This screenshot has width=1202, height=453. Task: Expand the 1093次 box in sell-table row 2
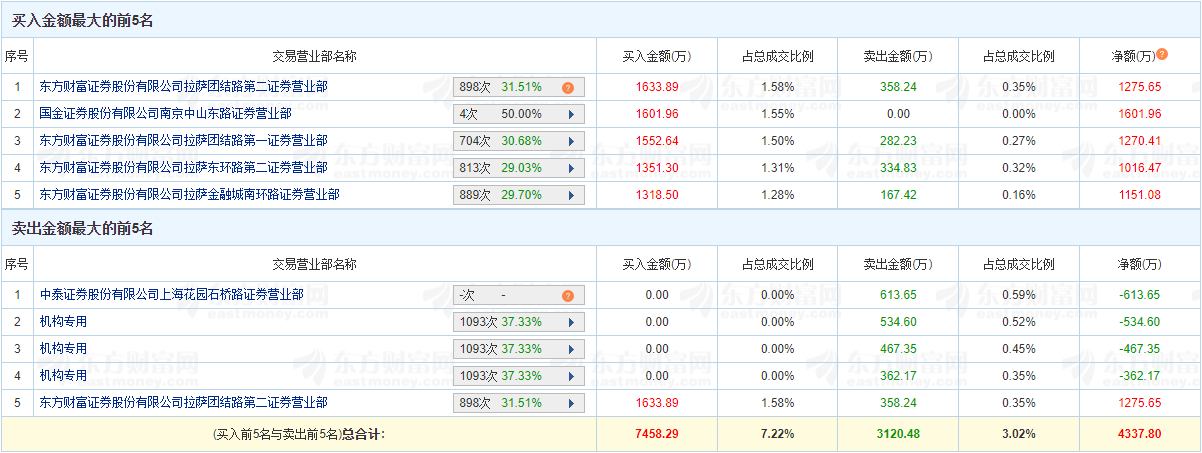tap(571, 322)
